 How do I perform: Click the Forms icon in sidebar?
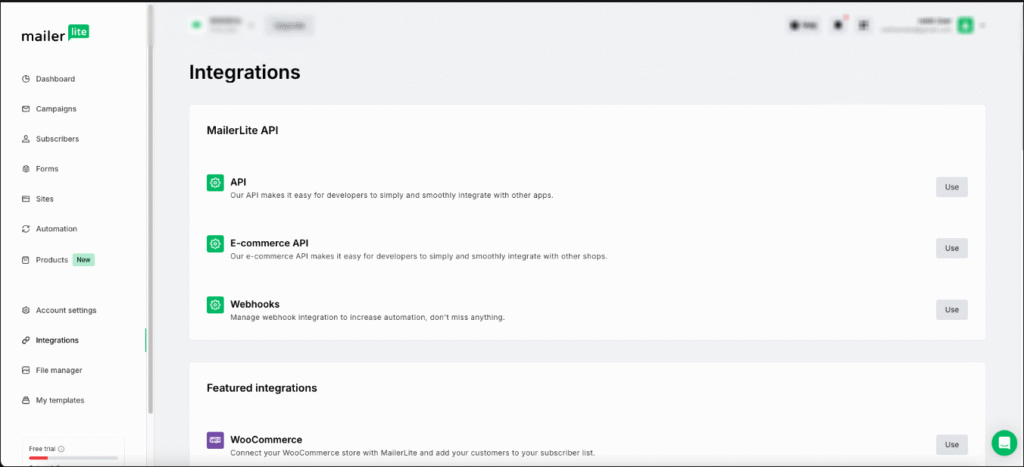(x=26, y=169)
